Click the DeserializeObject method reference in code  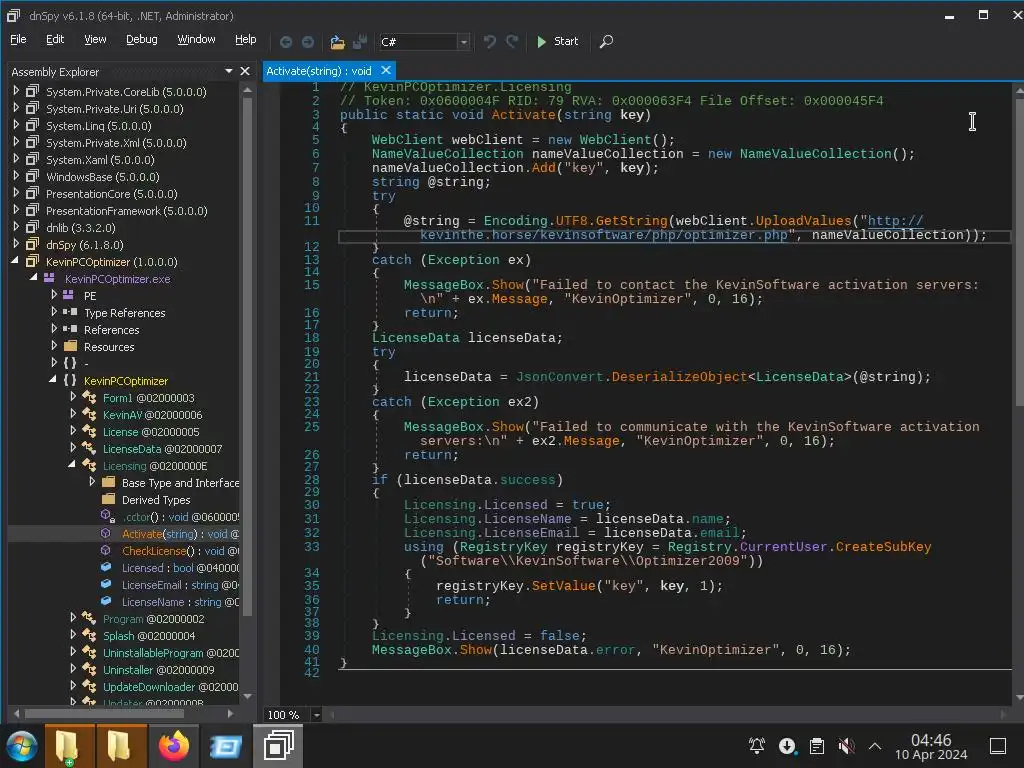point(679,377)
